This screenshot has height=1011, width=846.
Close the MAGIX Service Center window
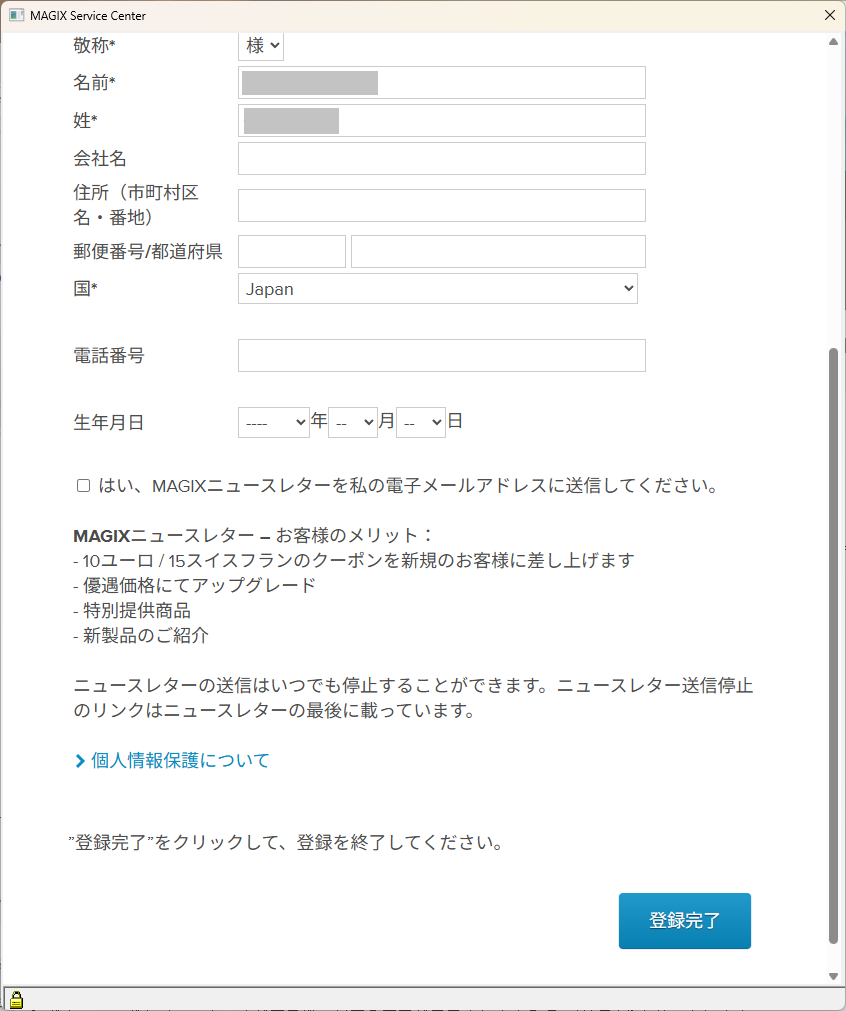[x=829, y=15]
